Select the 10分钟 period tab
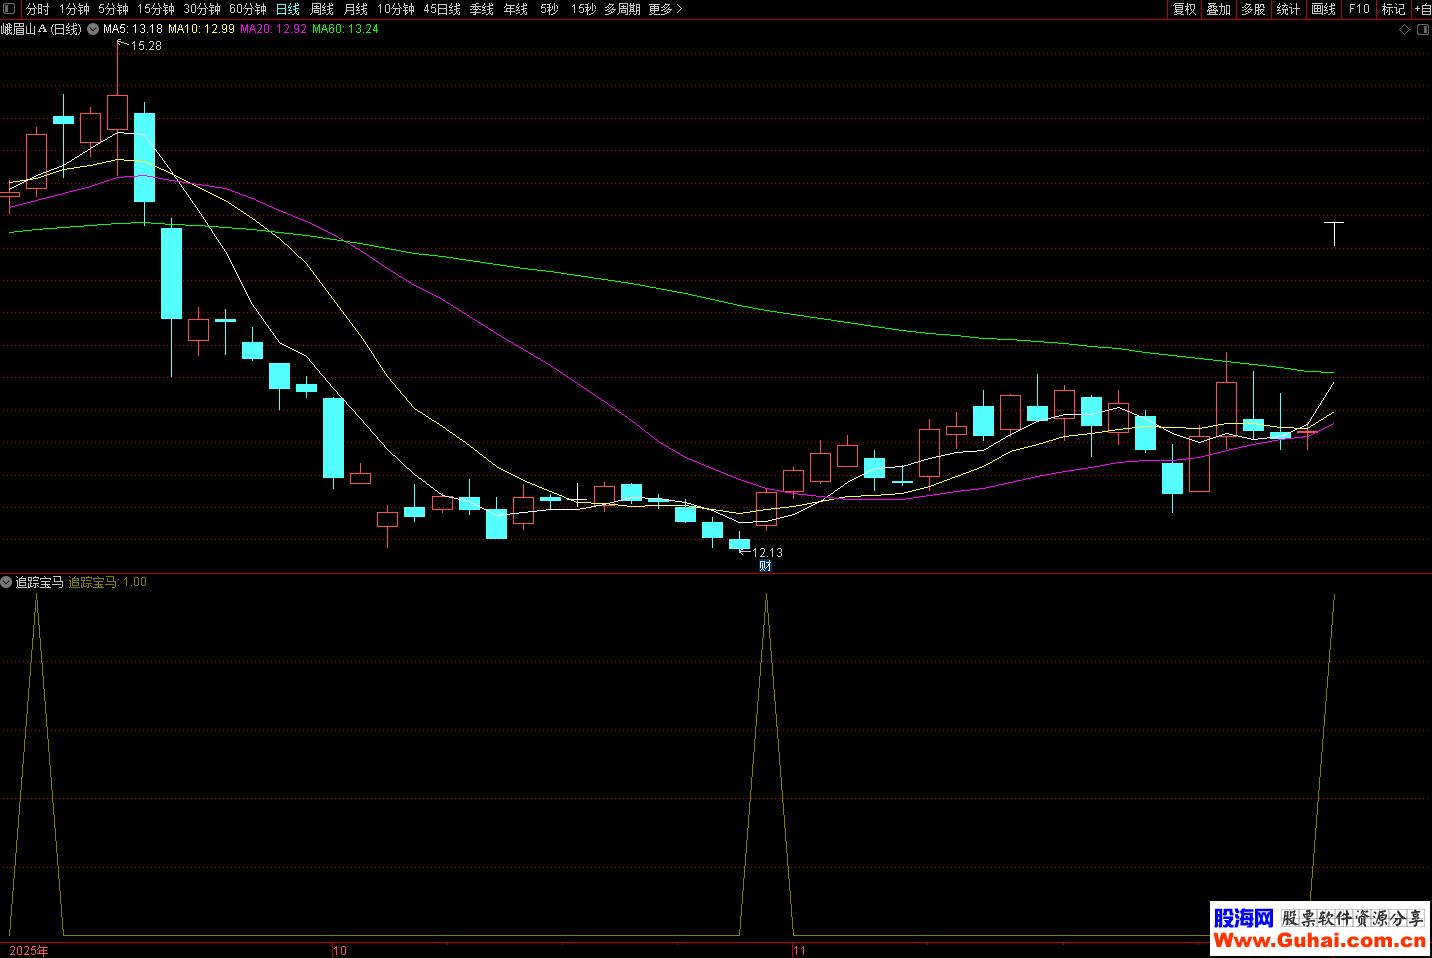 [x=396, y=9]
